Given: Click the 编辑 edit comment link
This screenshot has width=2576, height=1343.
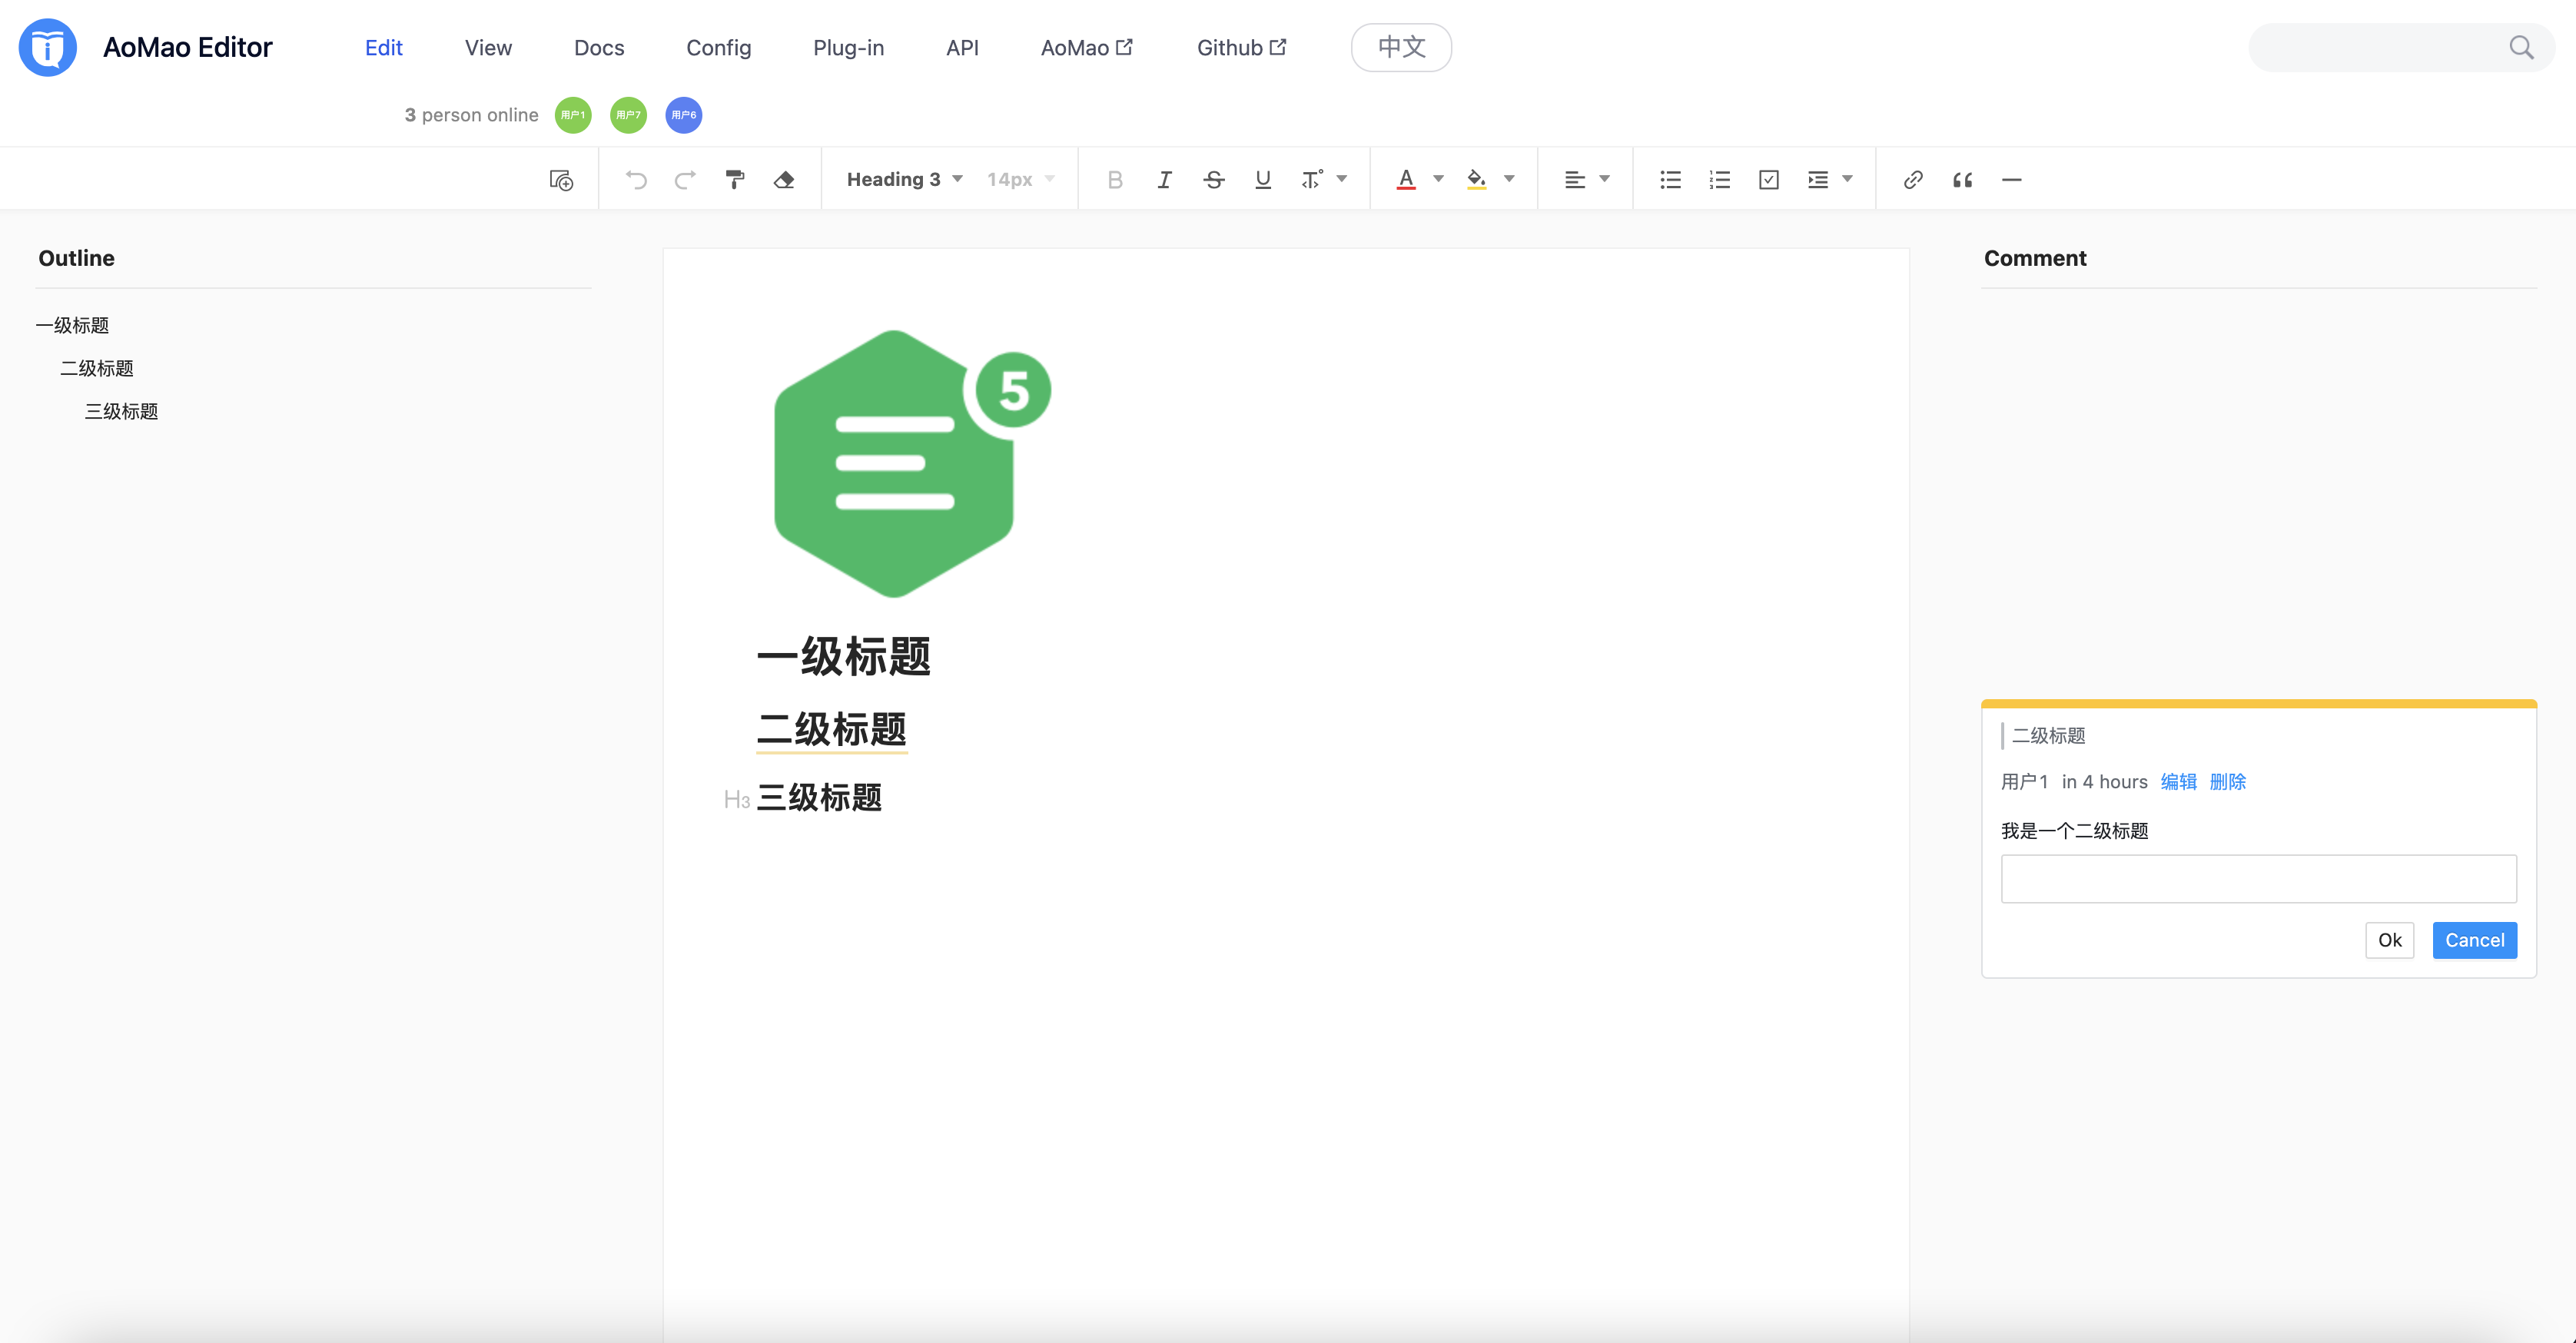Looking at the screenshot, I should tap(2178, 782).
